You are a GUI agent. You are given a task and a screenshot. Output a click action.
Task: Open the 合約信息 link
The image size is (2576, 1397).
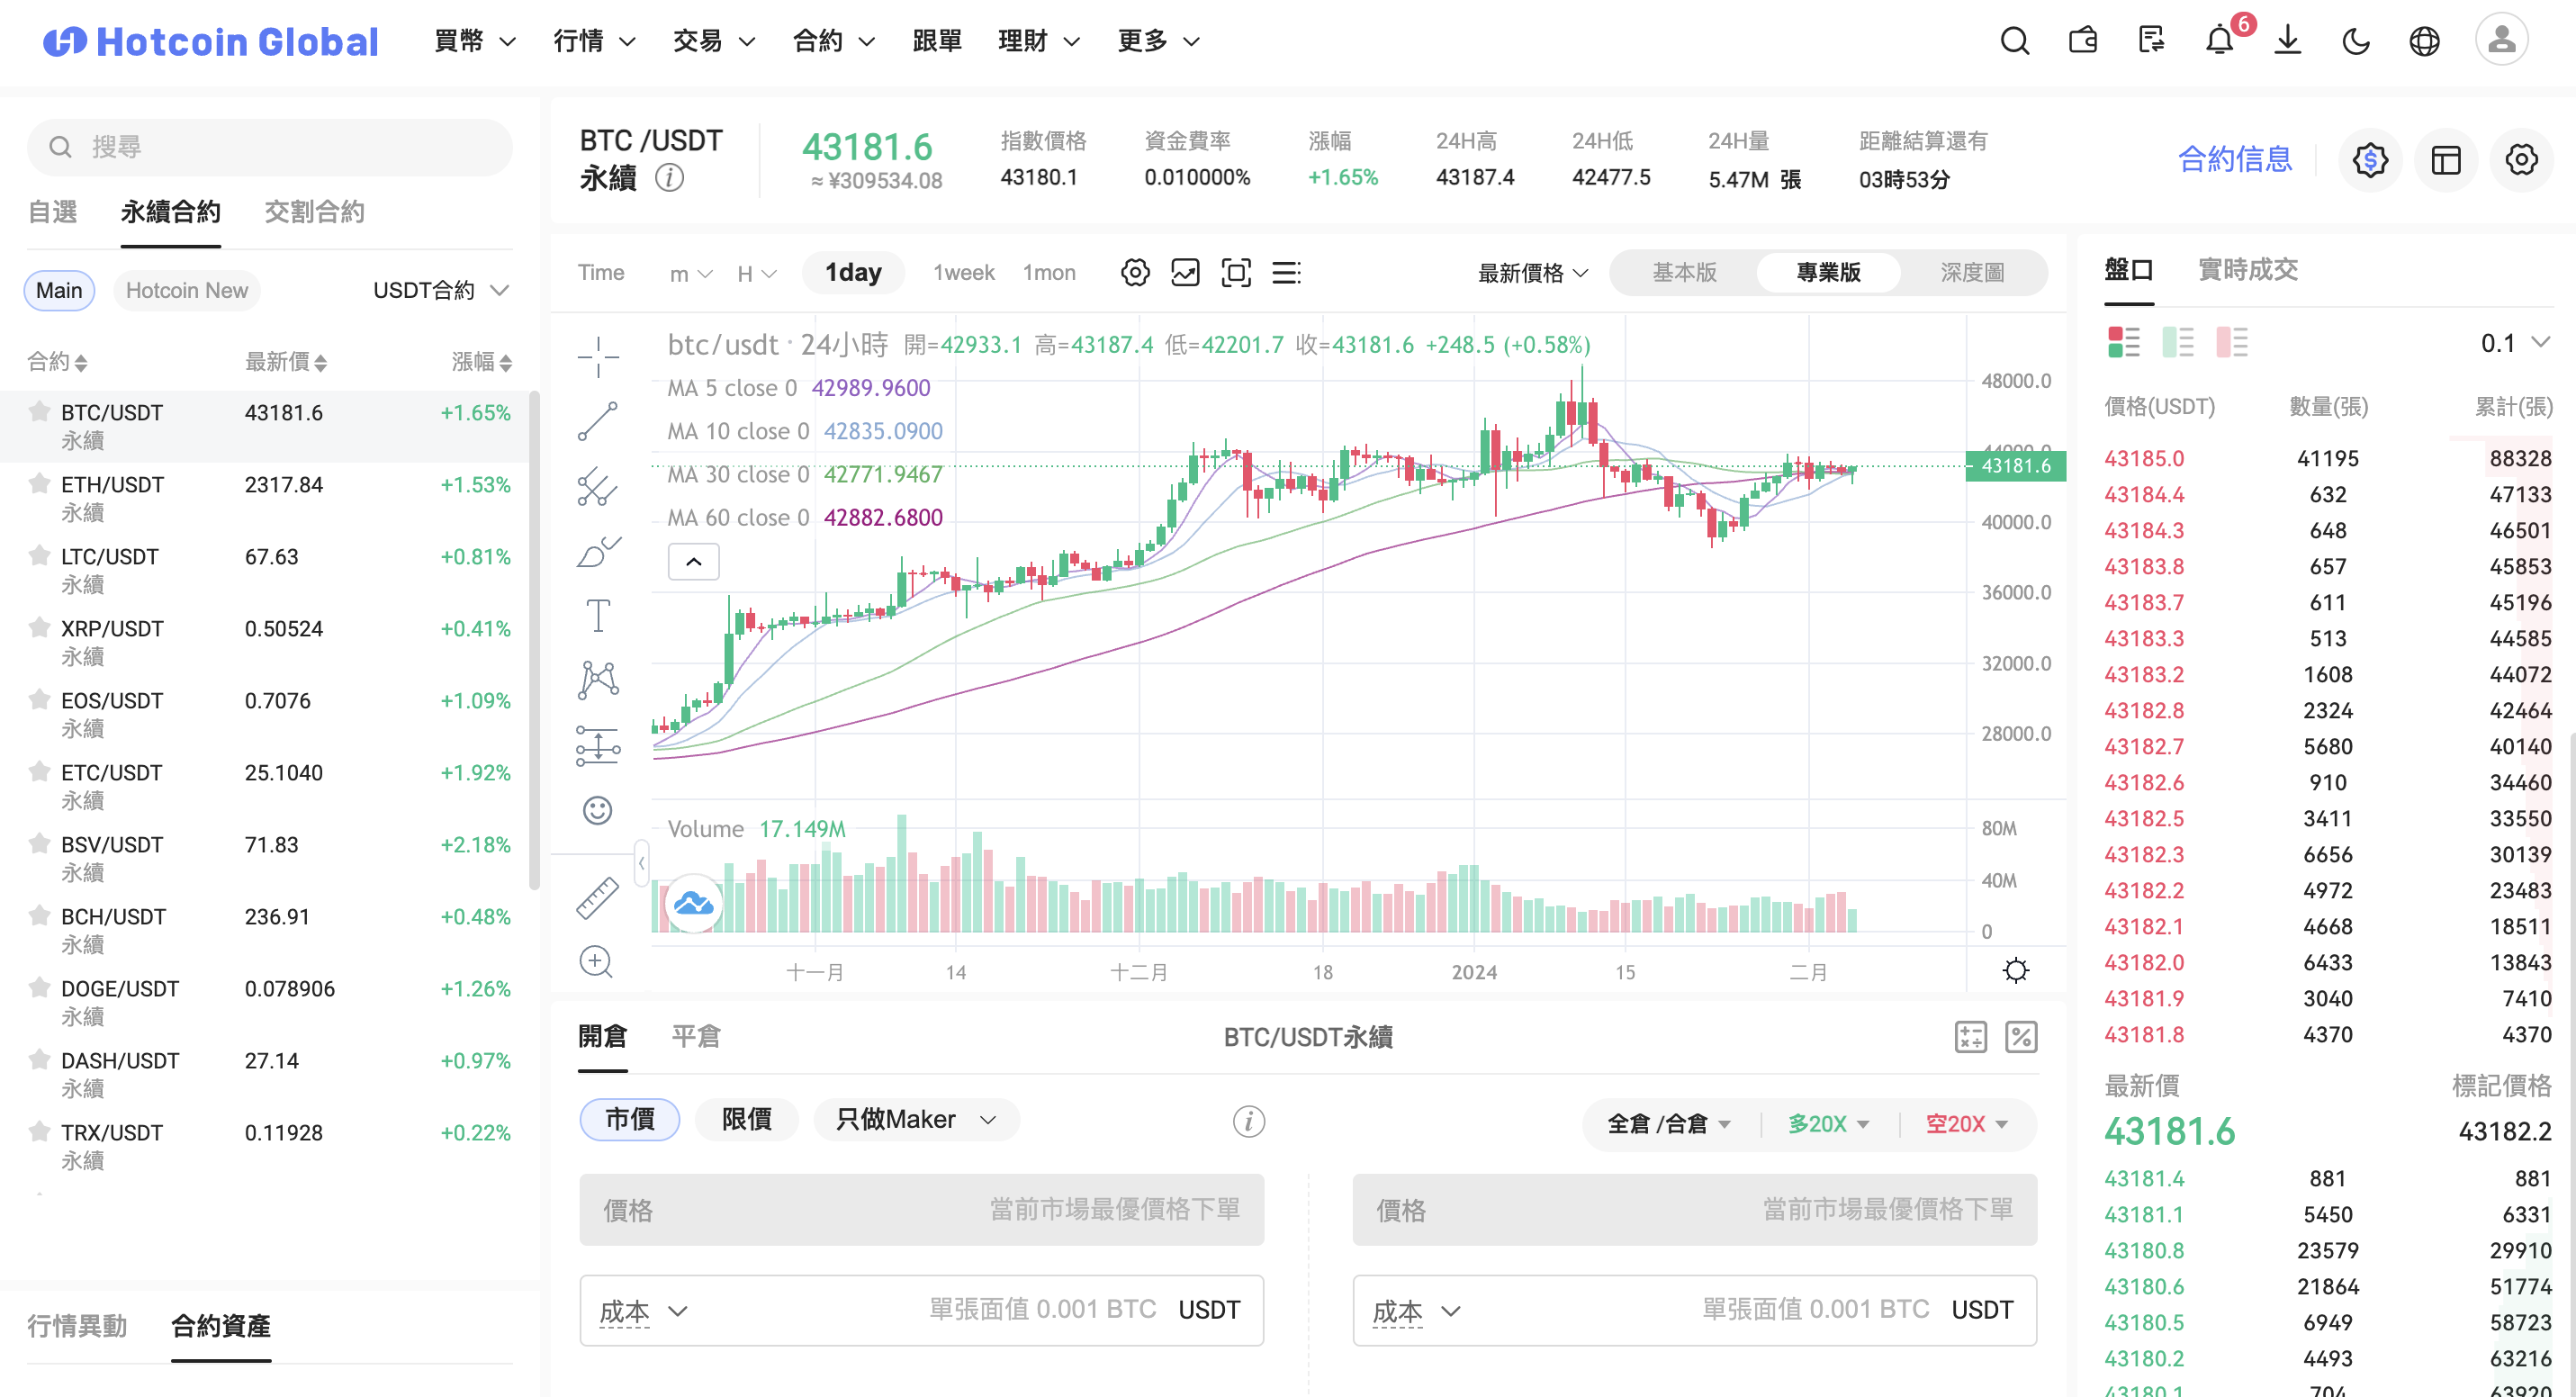coord(2235,159)
